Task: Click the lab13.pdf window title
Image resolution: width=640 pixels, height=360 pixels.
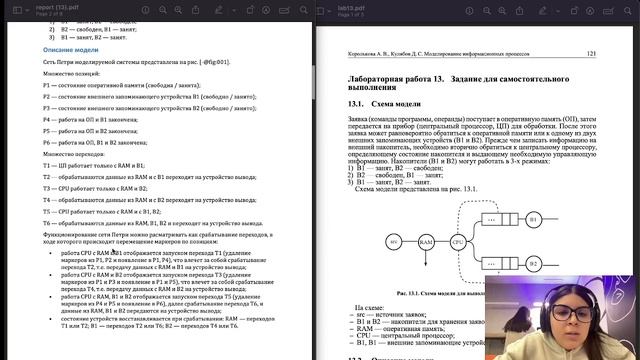Action: [351, 8]
